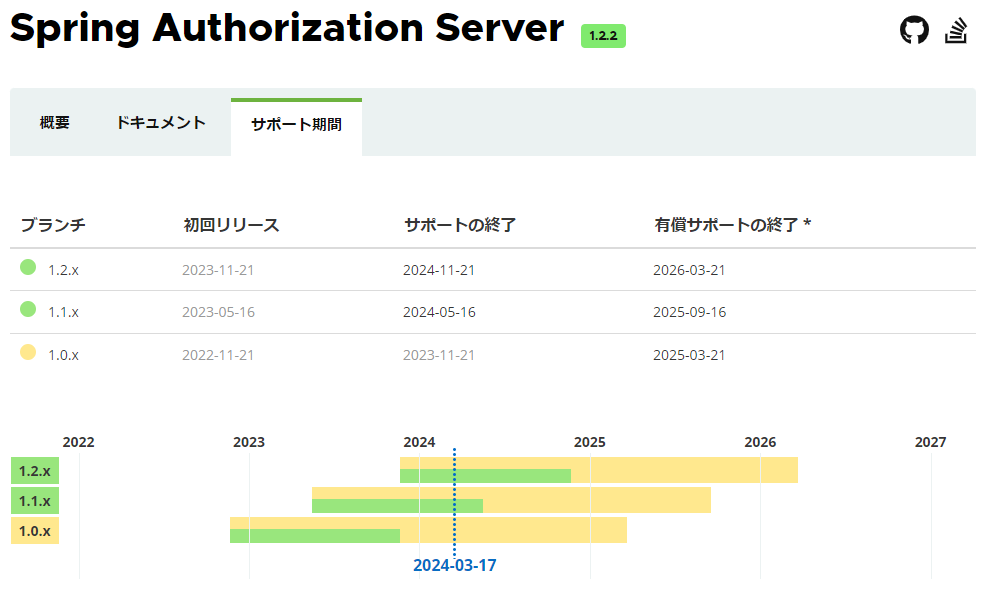Click the 2024-03-17 date label
This screenshot has width=987, height=590.
[x=455, y=564]
